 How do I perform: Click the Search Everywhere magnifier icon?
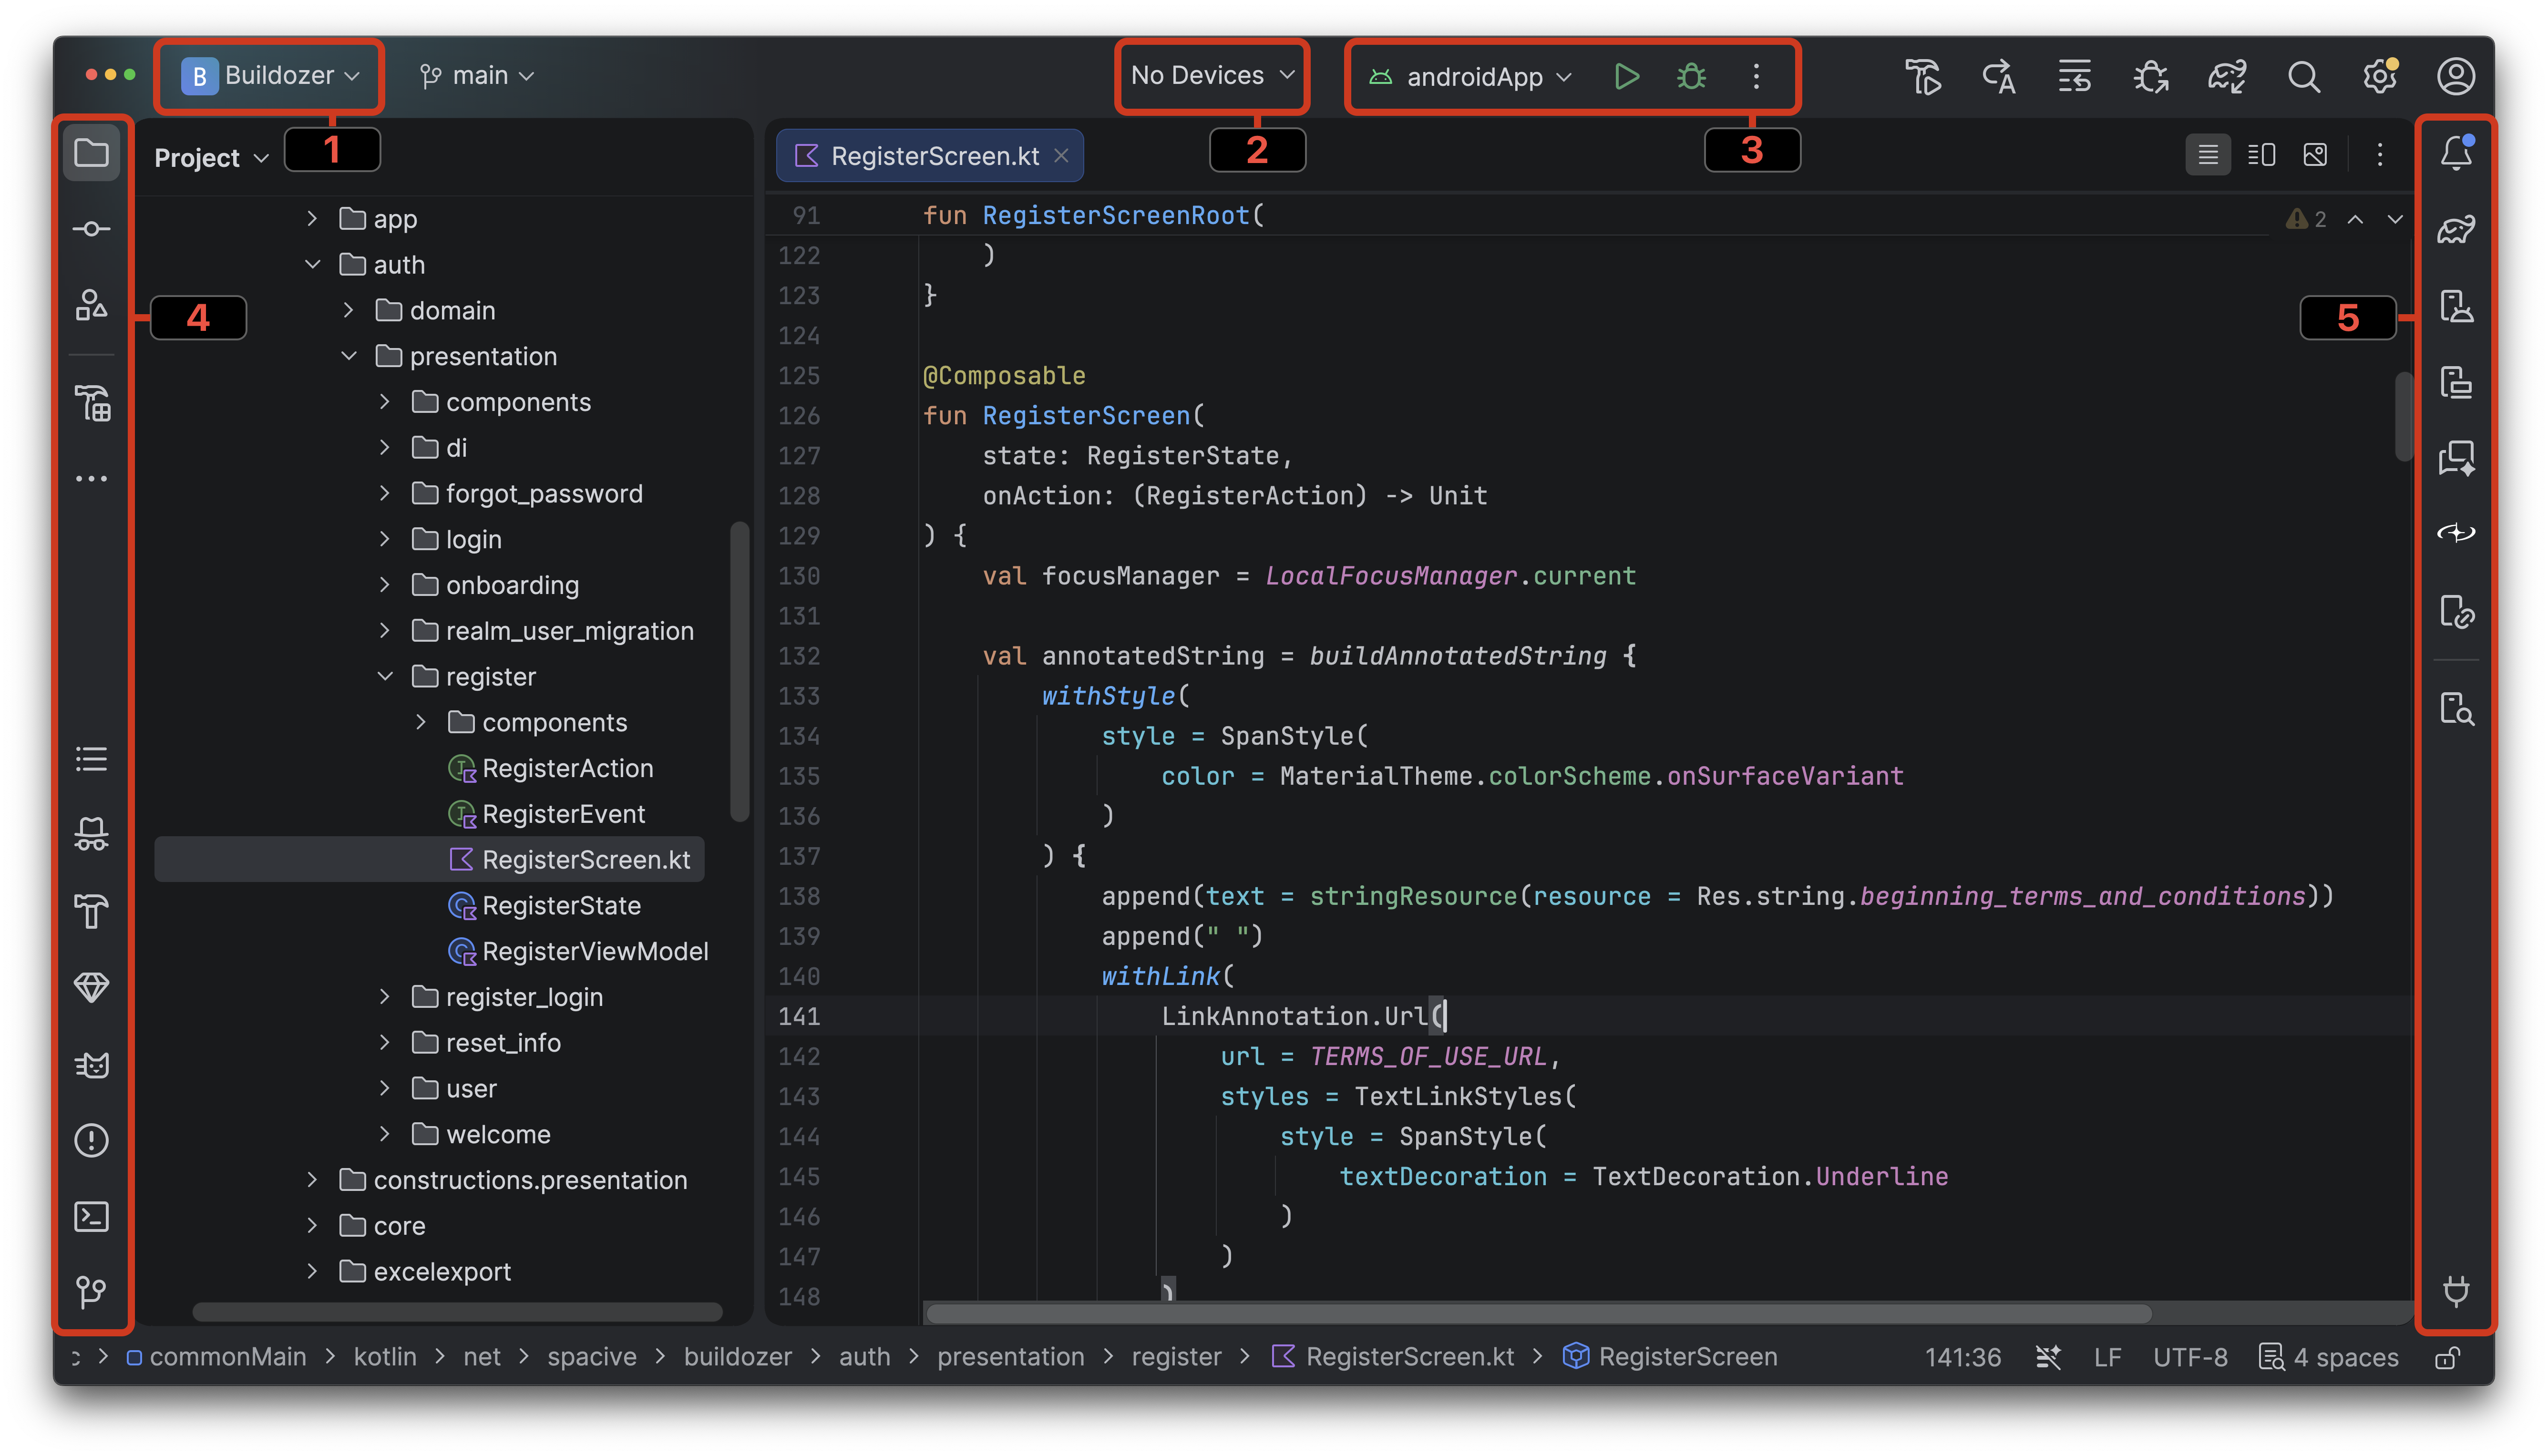pyautogui.click(x=2304, y=77)
